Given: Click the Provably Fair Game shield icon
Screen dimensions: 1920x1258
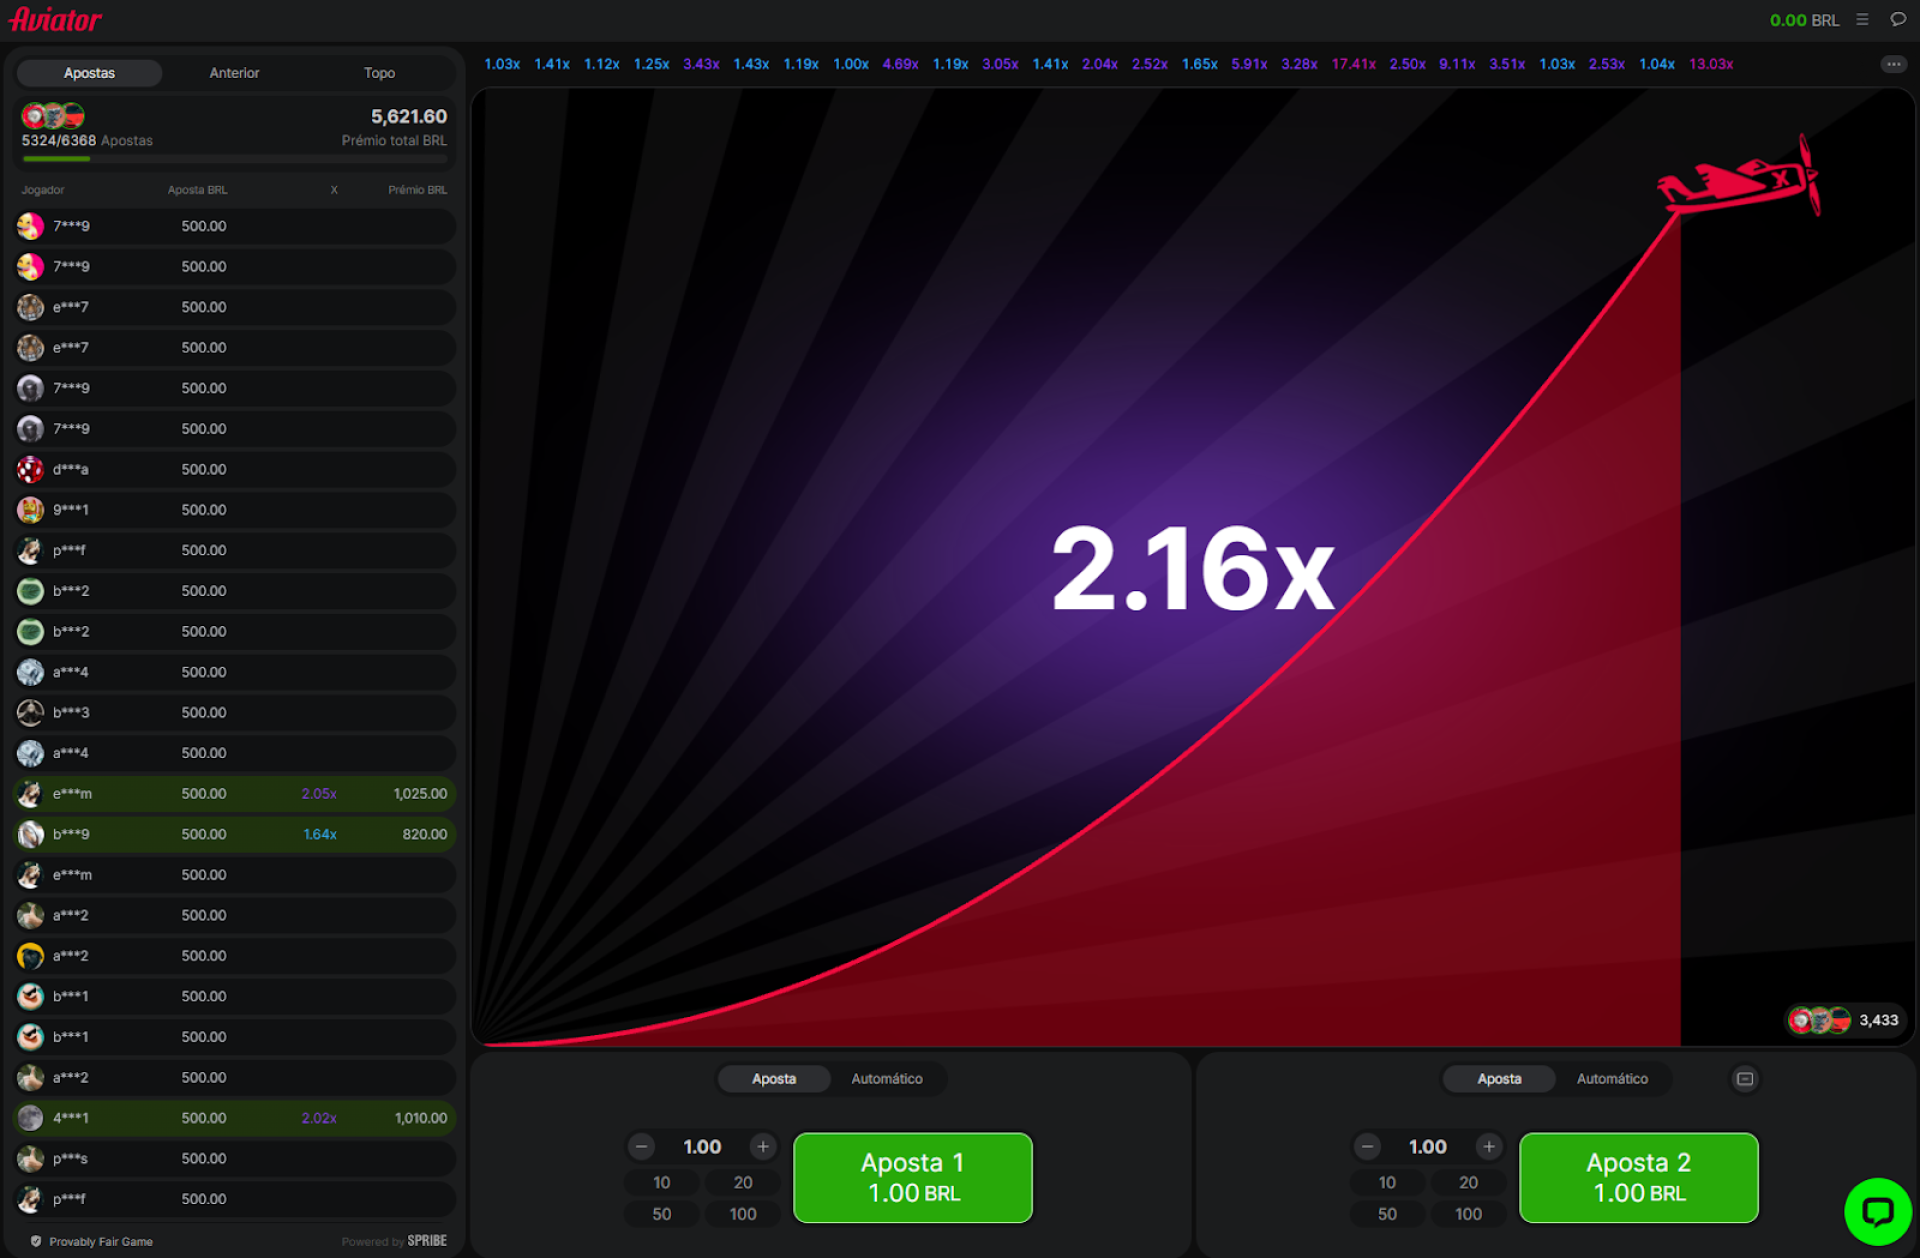Looking at the screenshot, I should (36, 1241).
